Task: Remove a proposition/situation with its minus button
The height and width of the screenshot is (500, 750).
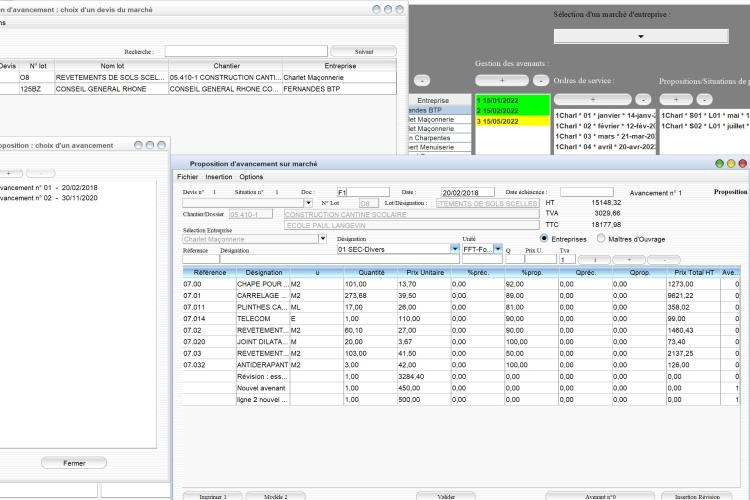Action: coord(704,99)
